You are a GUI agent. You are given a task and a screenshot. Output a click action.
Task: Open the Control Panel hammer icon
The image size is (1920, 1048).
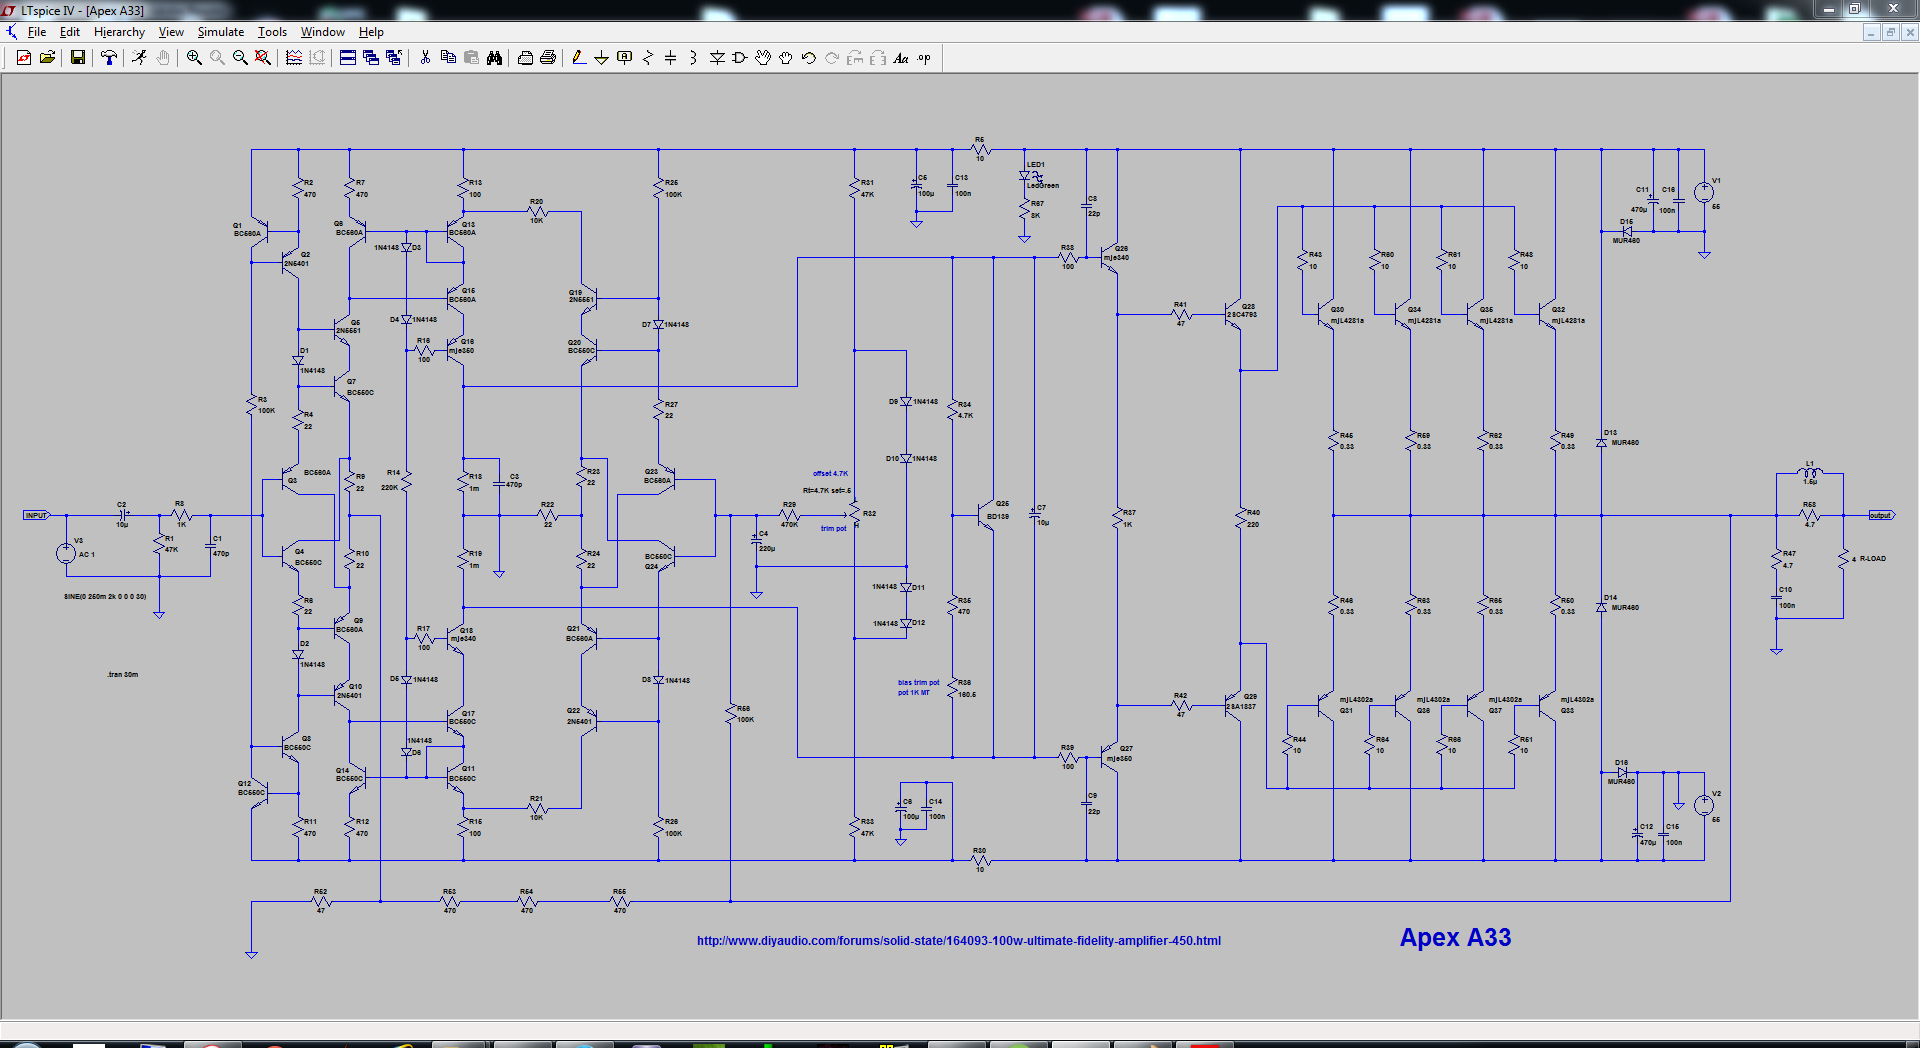109,58
